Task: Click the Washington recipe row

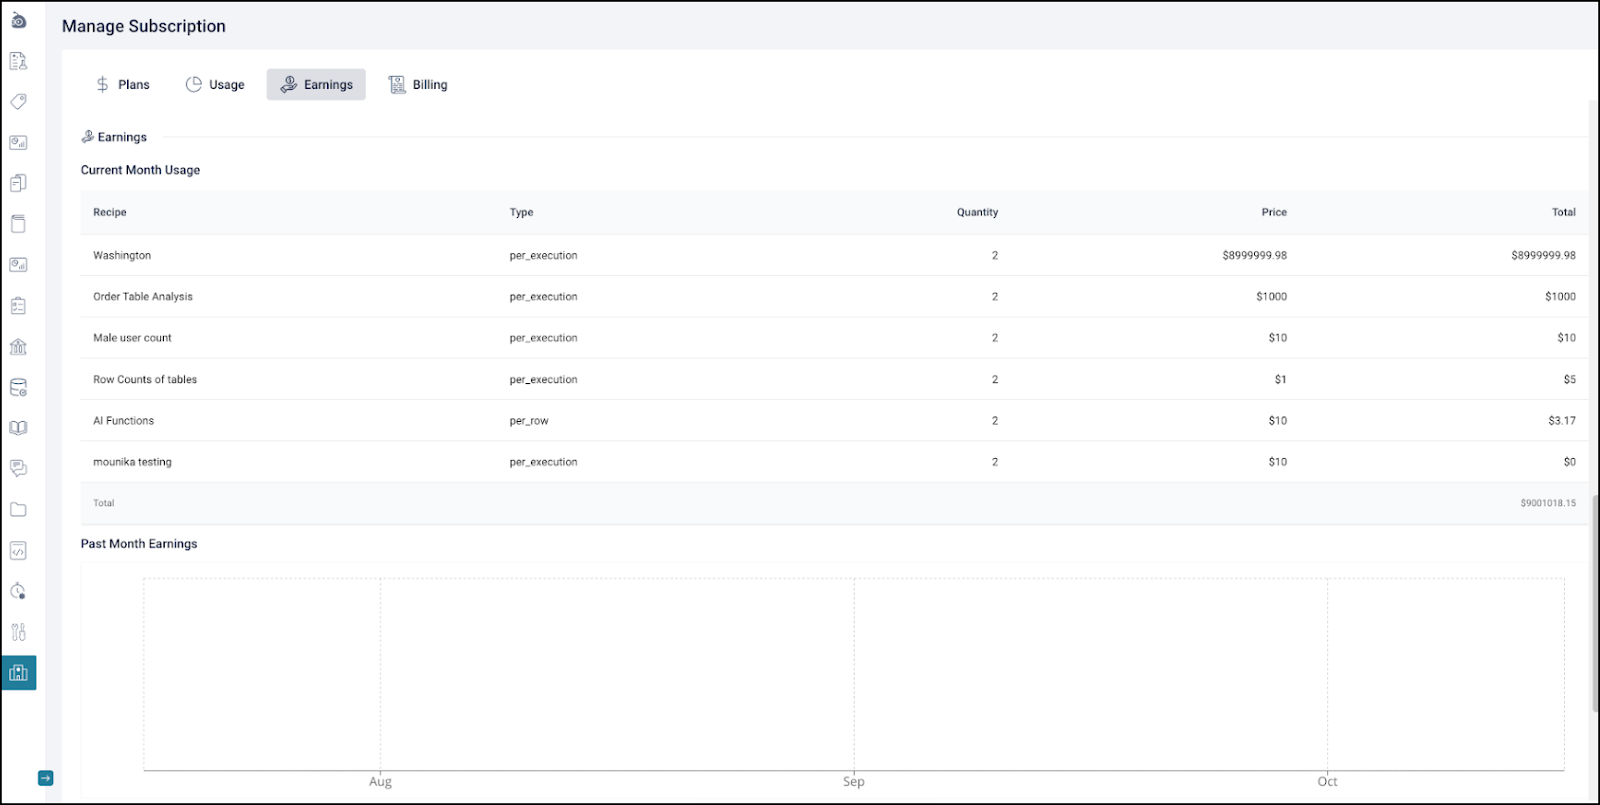Action: 122,256
